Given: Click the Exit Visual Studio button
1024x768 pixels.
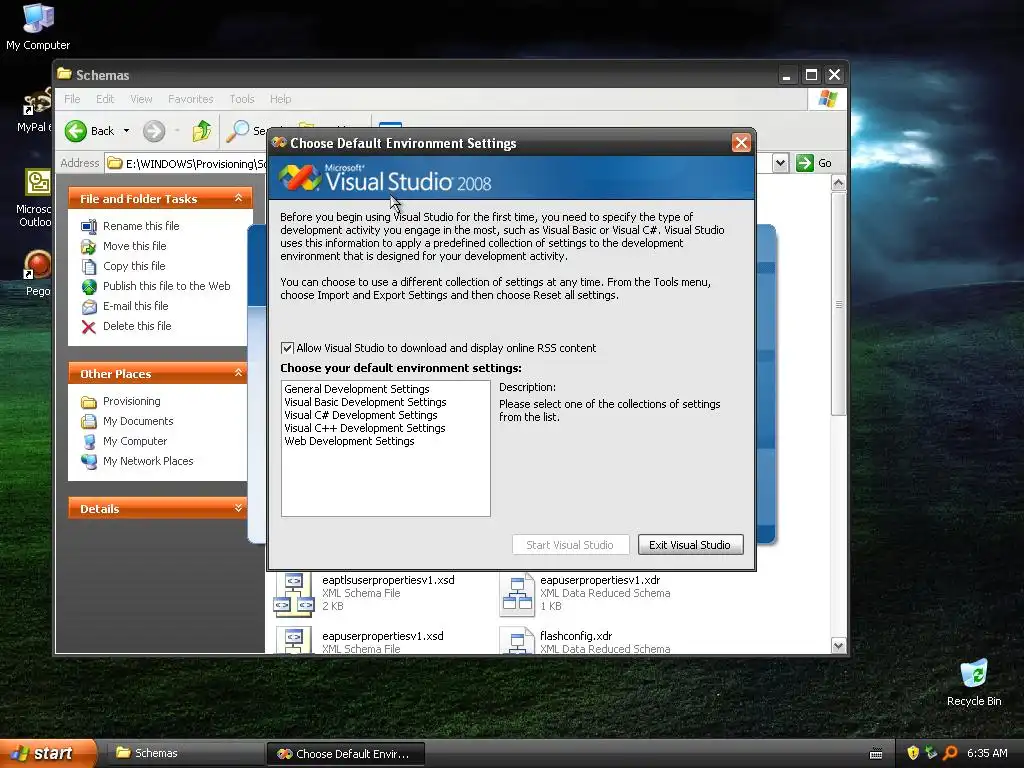Looking at the screenshot, I should tap(690, 545).
